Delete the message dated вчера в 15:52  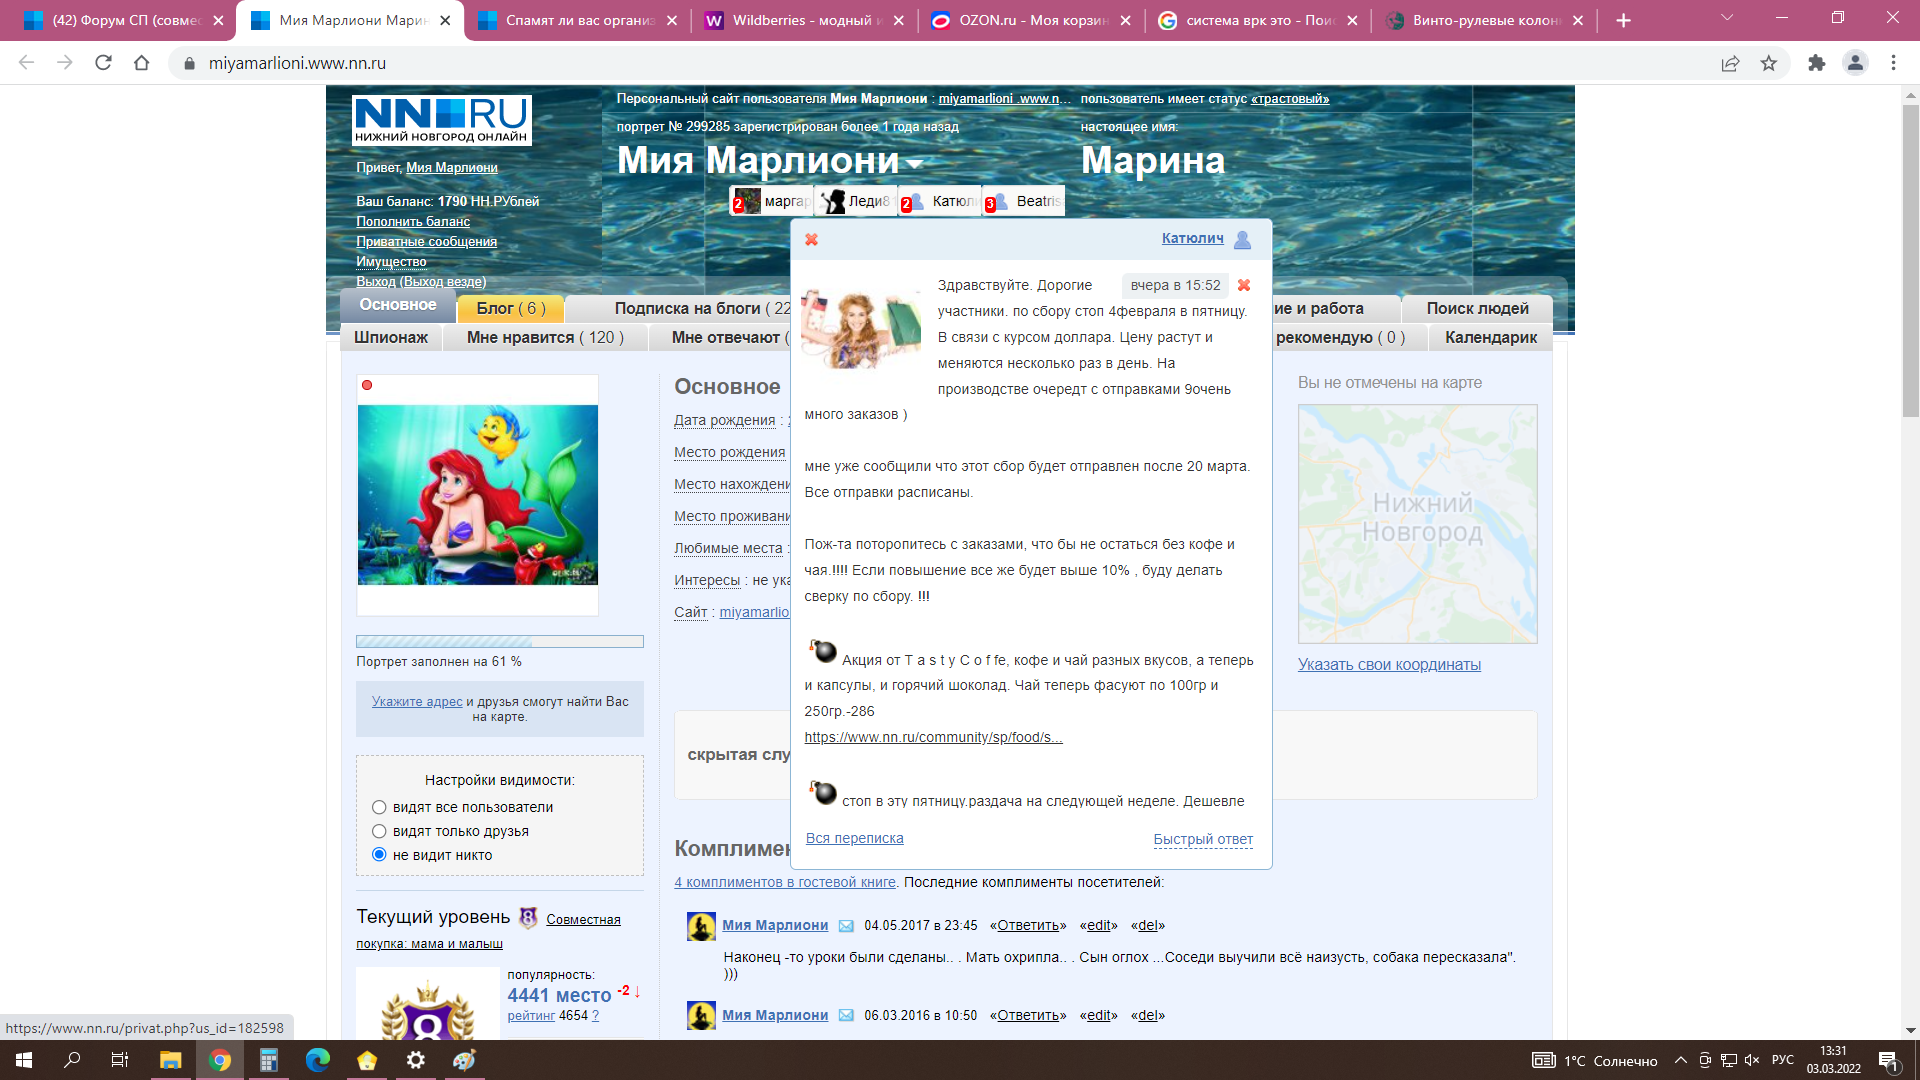coord(1244,285)
